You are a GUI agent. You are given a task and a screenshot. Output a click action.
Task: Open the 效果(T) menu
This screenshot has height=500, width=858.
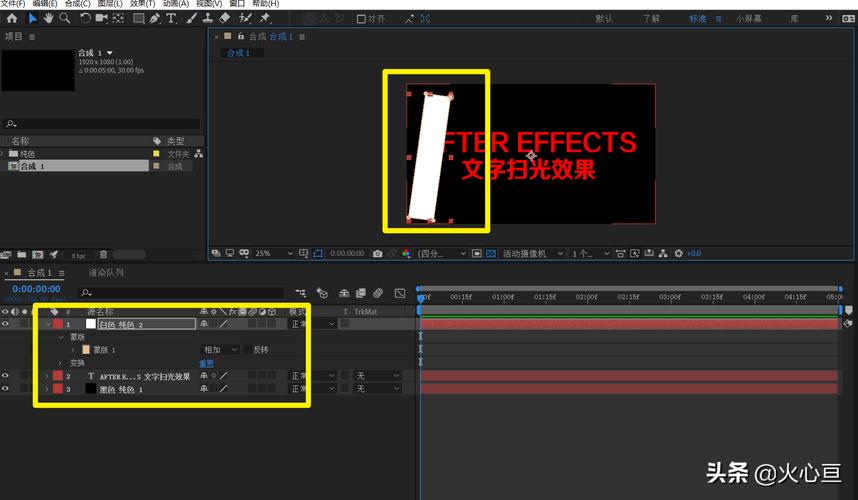142,3
